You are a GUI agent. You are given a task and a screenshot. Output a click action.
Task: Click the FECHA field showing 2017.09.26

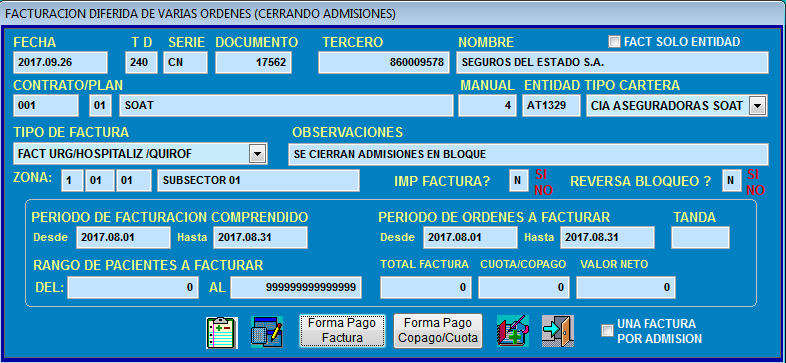click(x=60, y=63)
